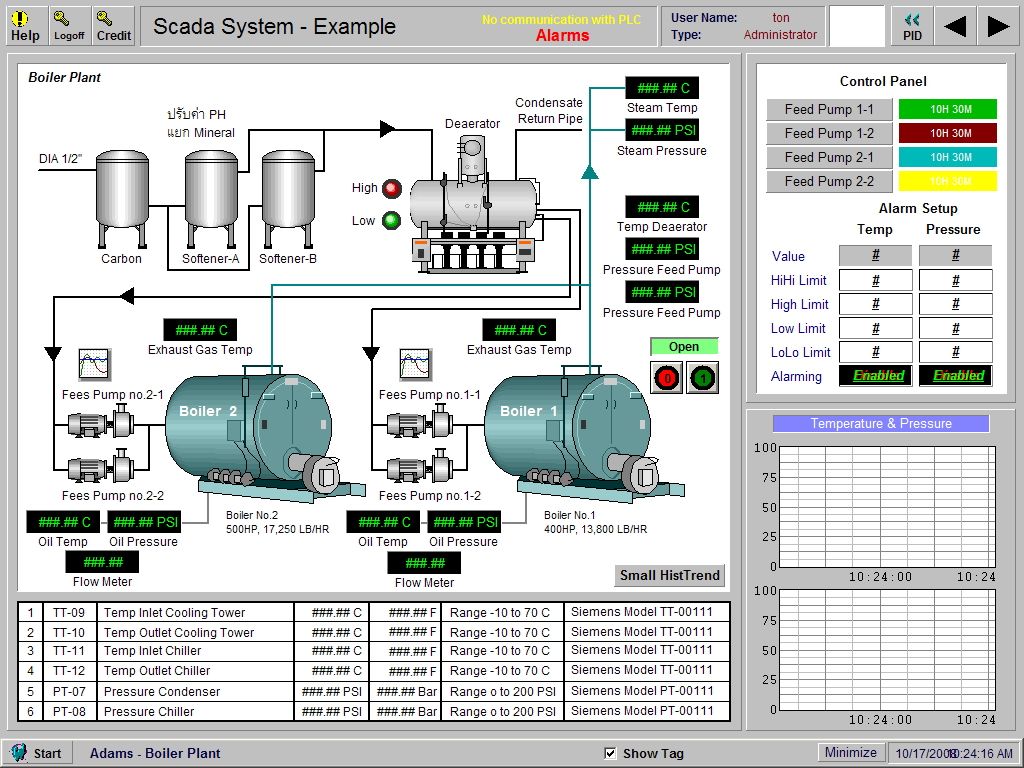
Task: Click the green runtime indicator beside Feed Pump 1-1
Action: pyautogui.click(x=948, y=108)
